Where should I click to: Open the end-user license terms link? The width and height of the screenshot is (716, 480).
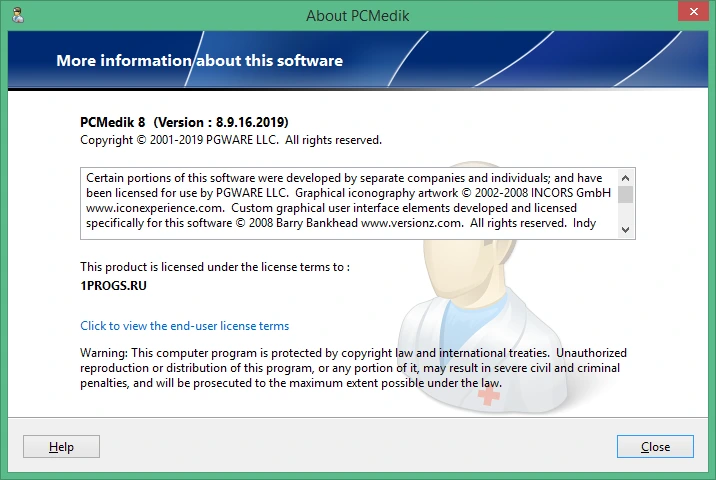tap(184, 326)
